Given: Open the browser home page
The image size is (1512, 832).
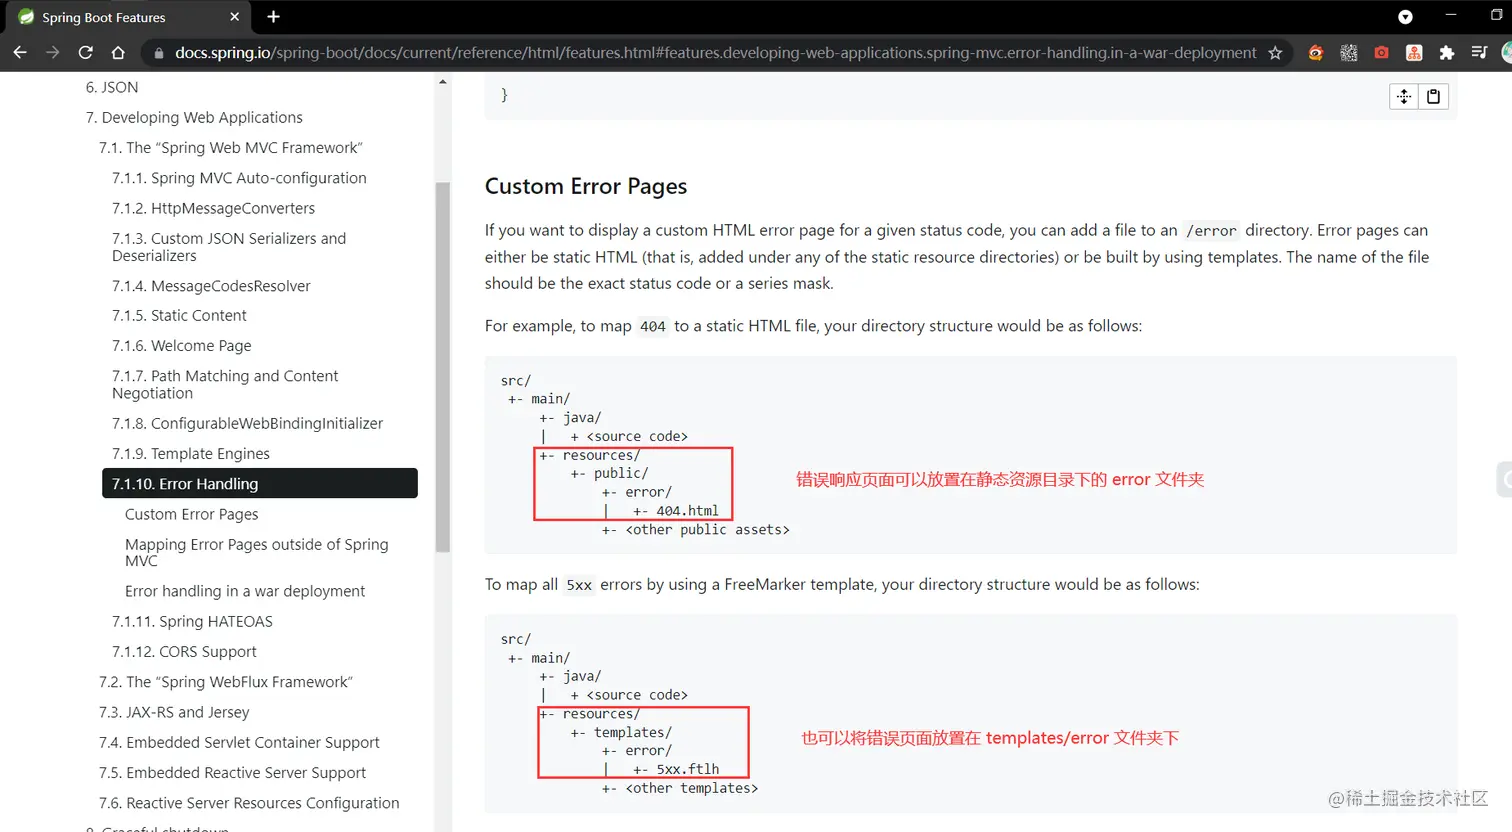Looking at the screenshot, I should pos(118,53).
